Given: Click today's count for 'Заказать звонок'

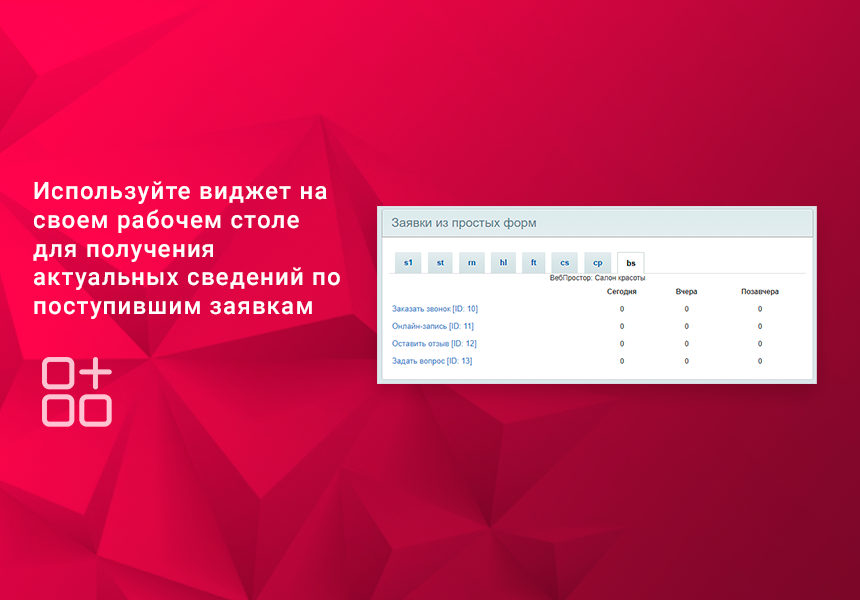Looking at the screenshot, I should point(622,309).
